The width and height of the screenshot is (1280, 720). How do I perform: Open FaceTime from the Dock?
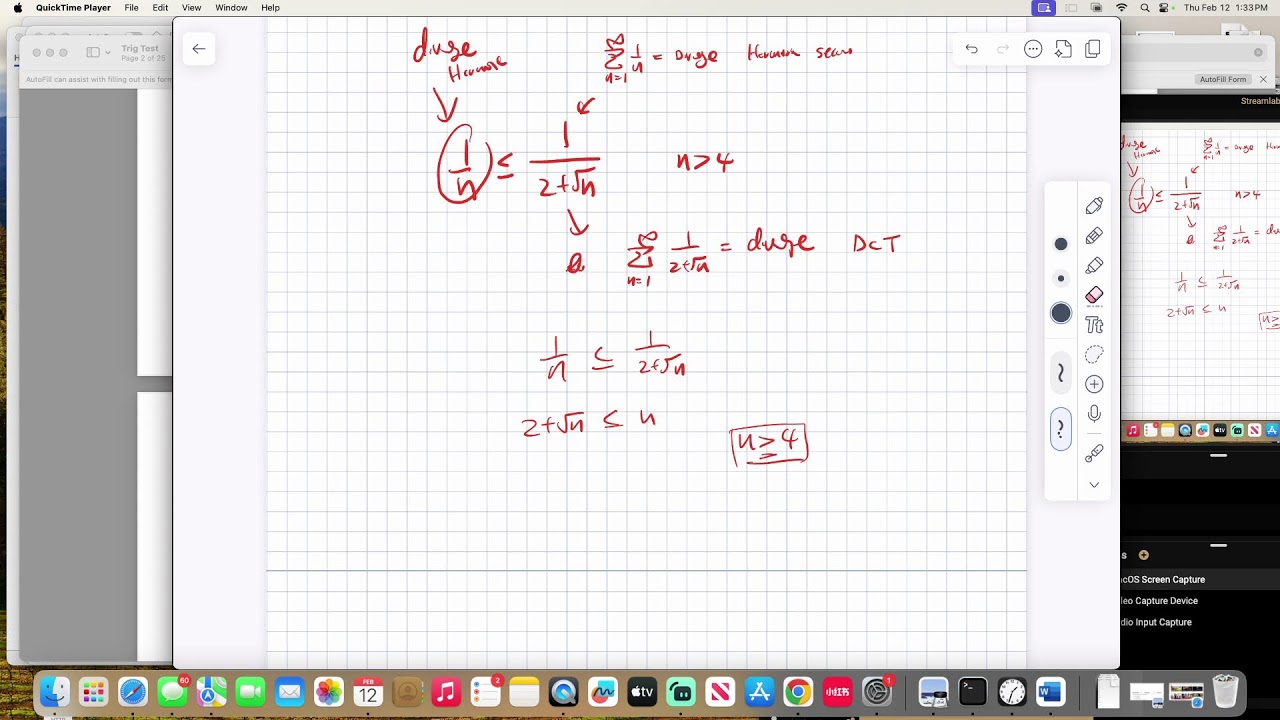(250, 692)
